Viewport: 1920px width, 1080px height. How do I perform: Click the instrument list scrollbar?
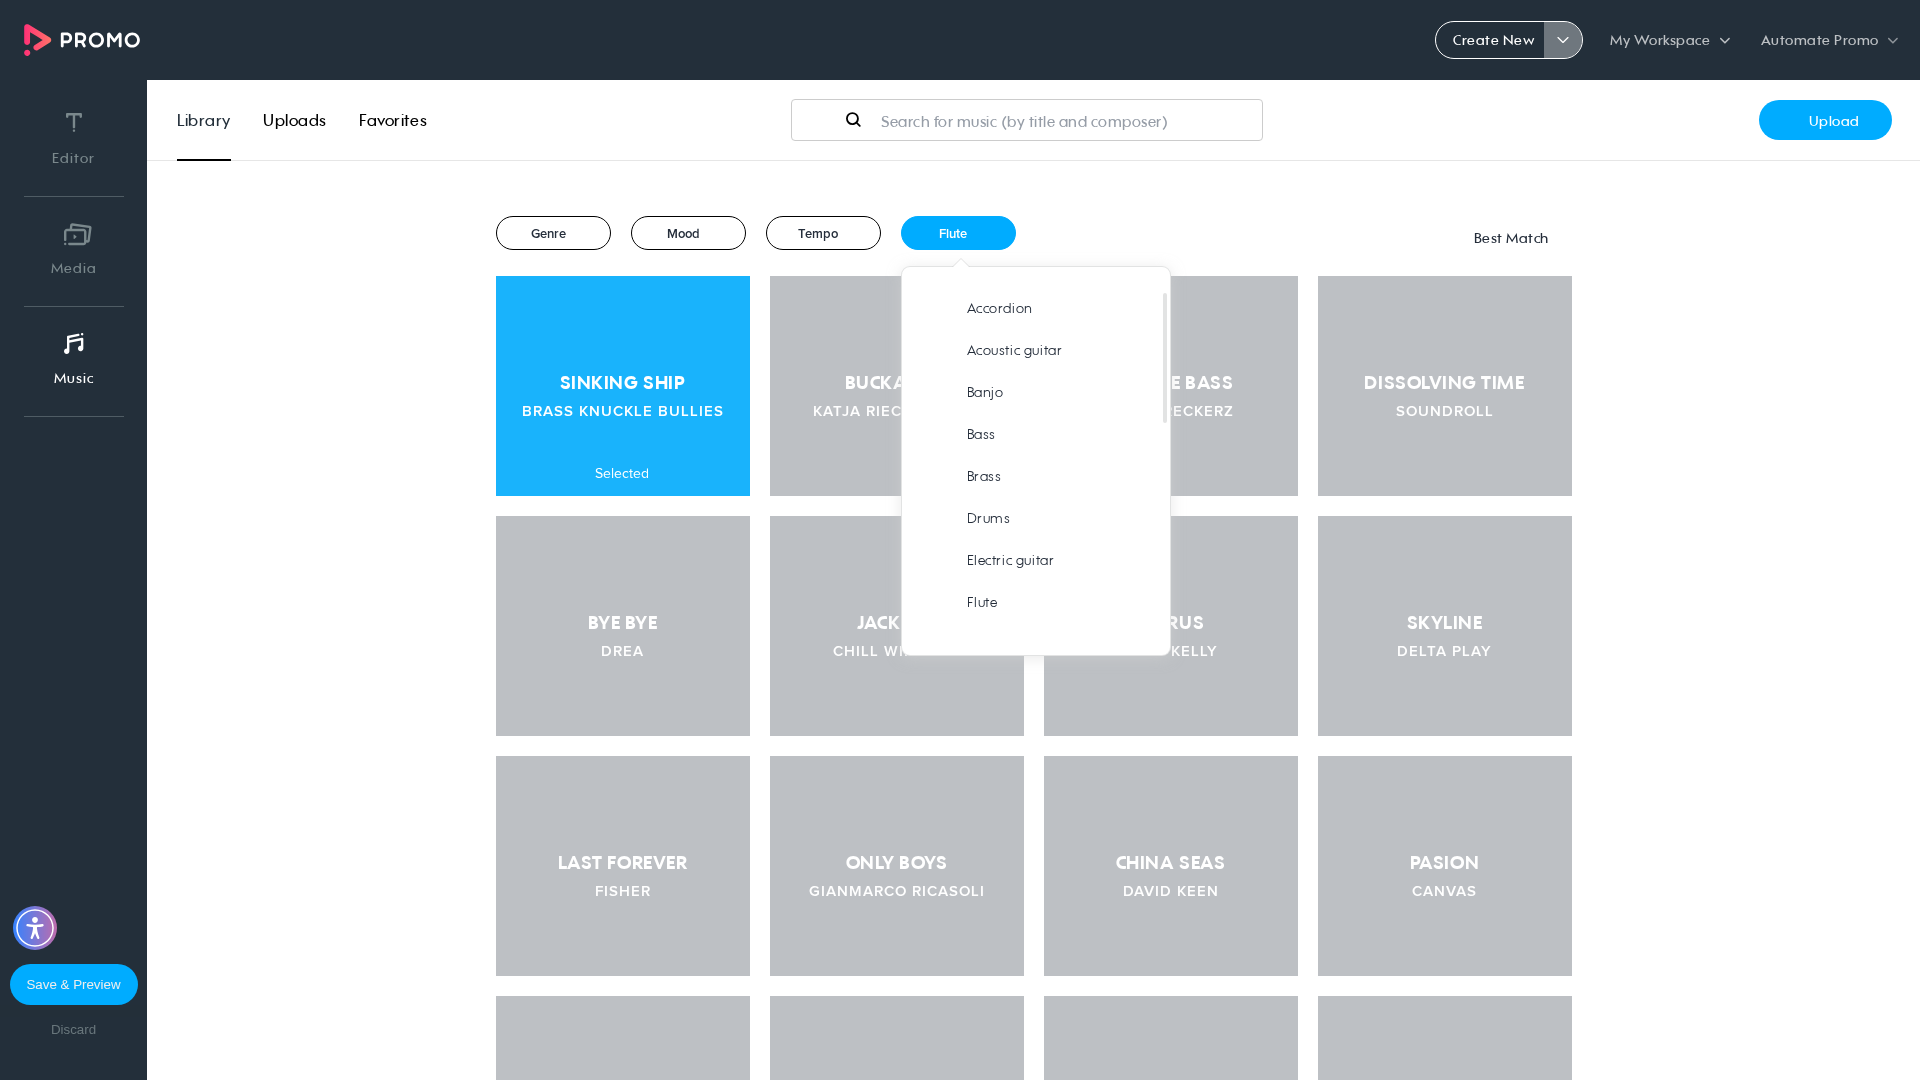point(1165,358)
